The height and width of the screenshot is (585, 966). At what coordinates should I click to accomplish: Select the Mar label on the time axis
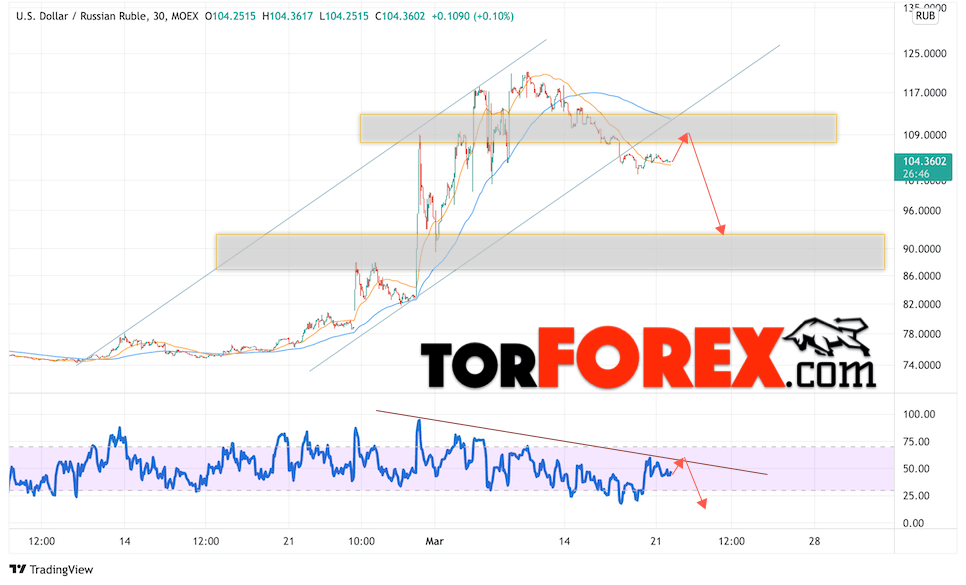click(433, 541)
